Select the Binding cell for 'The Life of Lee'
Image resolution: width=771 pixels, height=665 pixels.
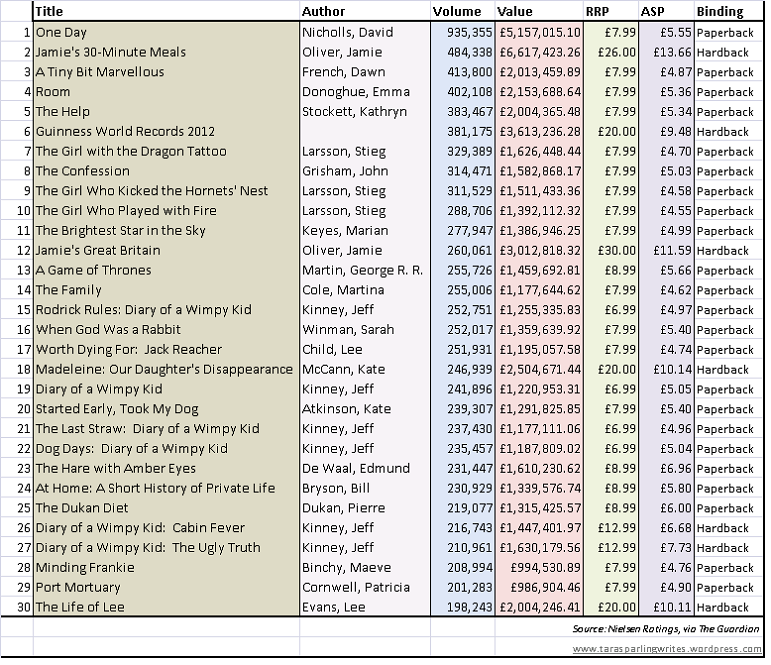722,607
